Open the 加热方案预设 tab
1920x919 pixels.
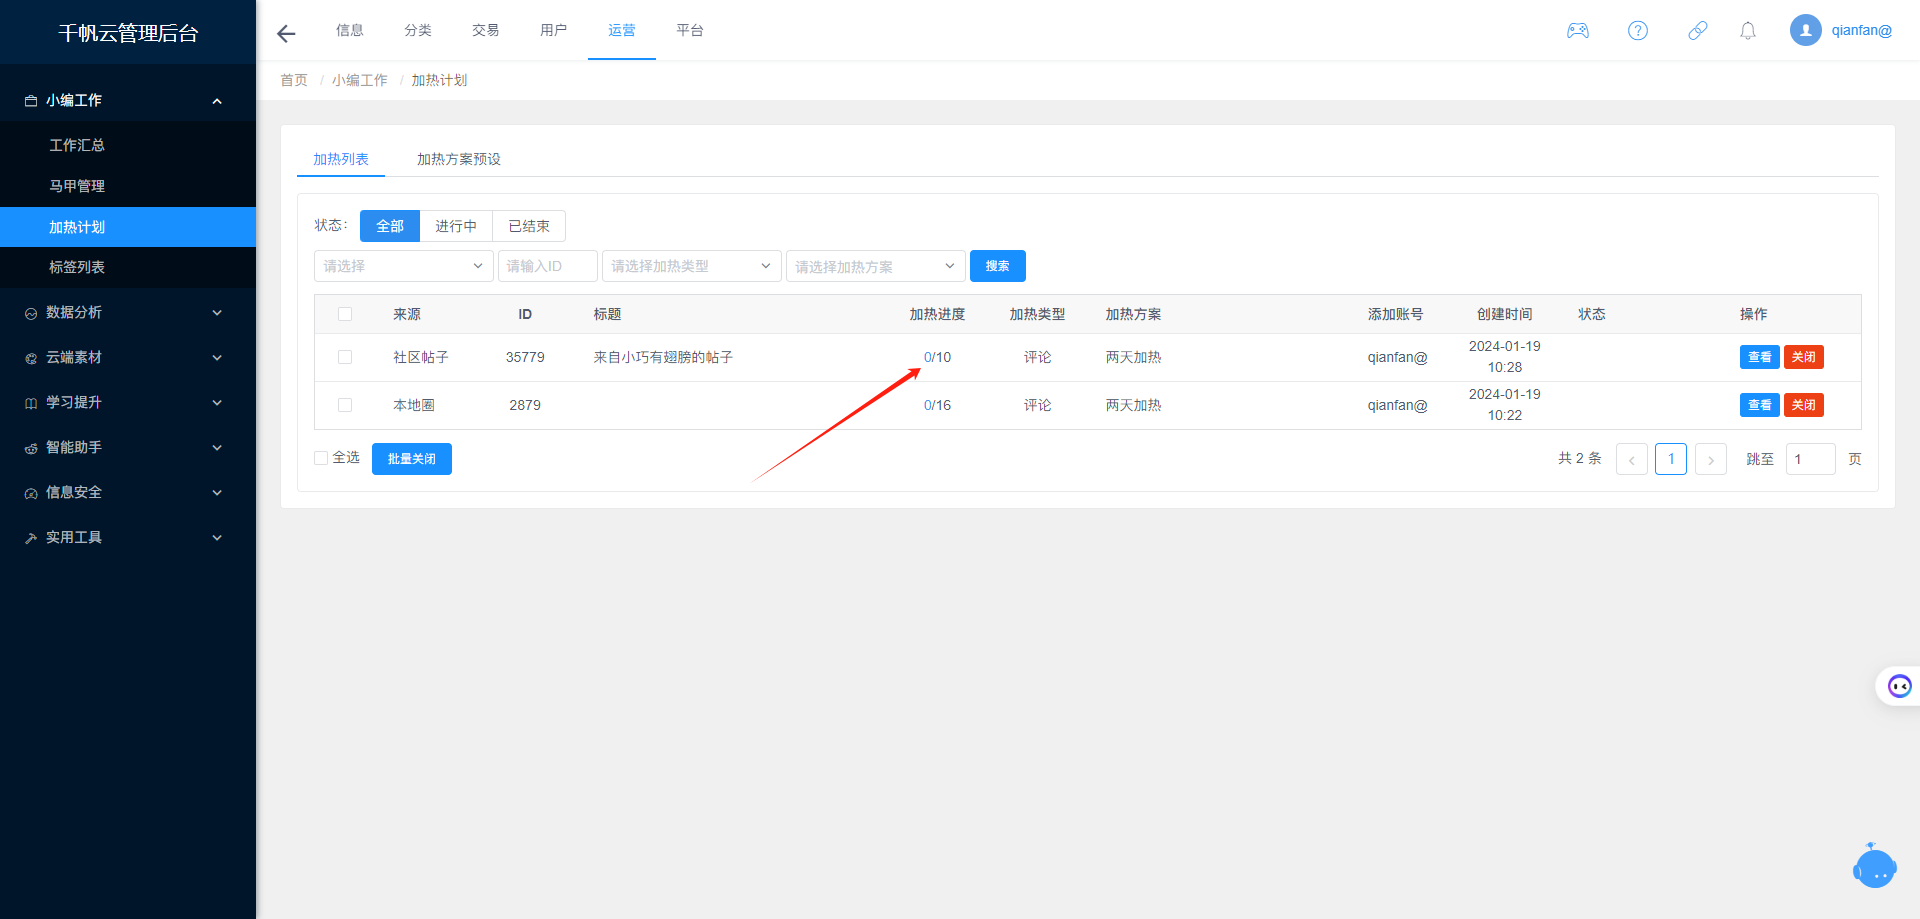coord(459,159)
